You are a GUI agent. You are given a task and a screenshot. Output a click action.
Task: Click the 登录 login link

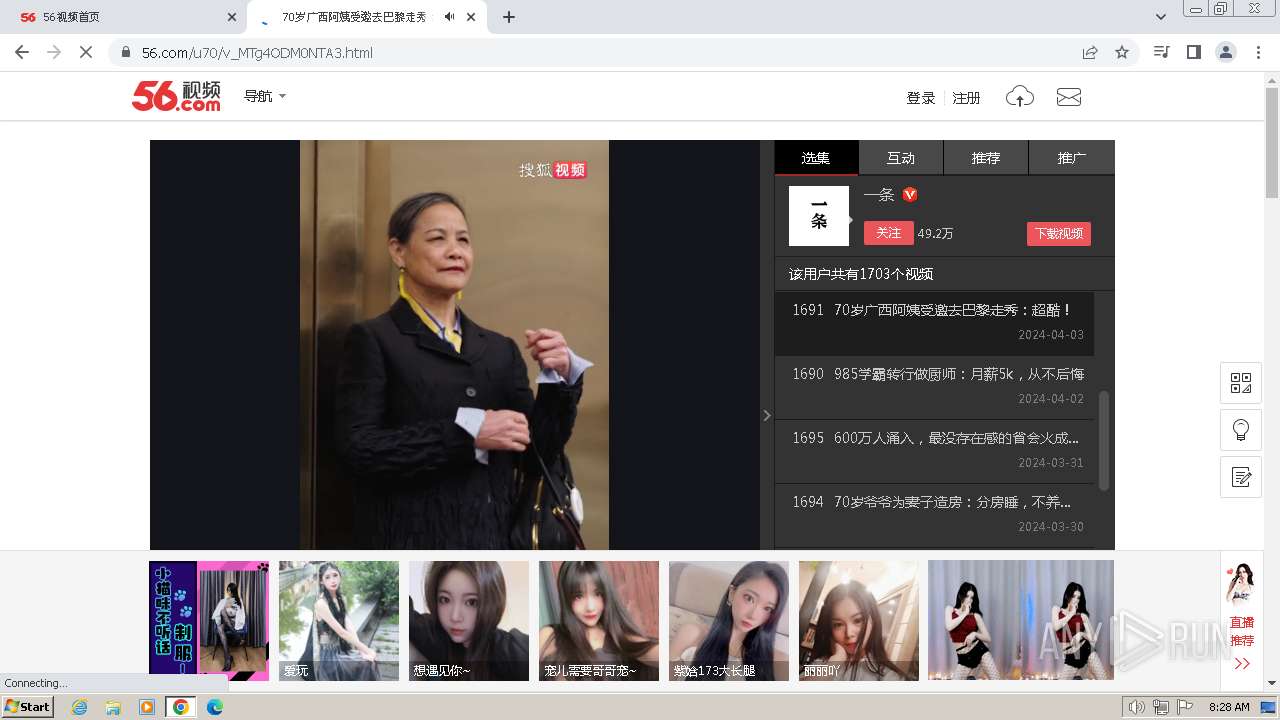pyautogui.click(x=921, y=98)
